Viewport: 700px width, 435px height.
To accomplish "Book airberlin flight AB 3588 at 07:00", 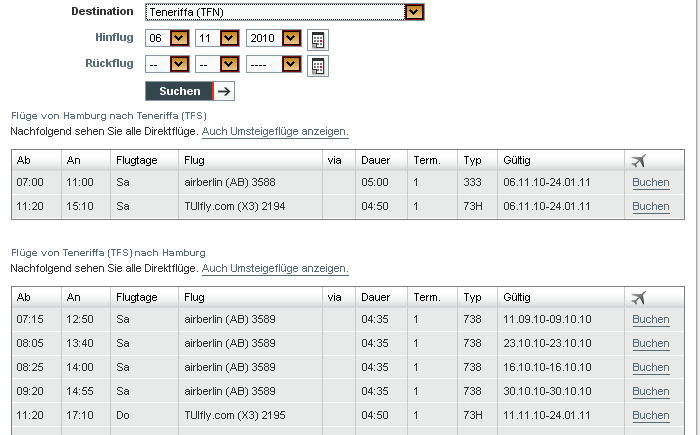I will (x=650, y=183).
